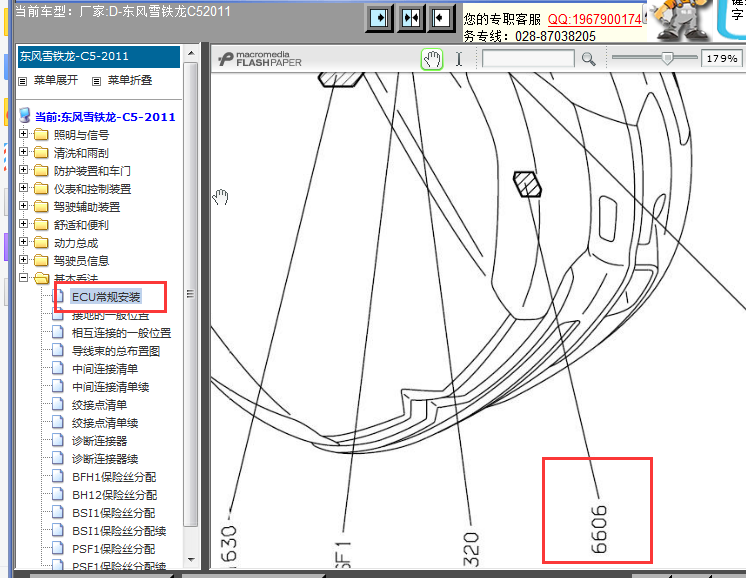Viewport: 746px width, 578px height.
Task: Expand the 驾驶辅助装置 folder
Action: [x=23, y=206]
